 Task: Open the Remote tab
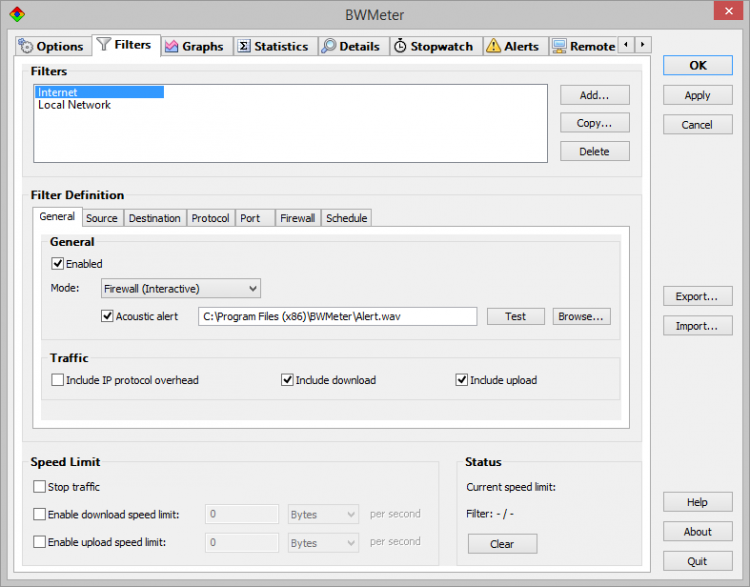pos(583,46)
